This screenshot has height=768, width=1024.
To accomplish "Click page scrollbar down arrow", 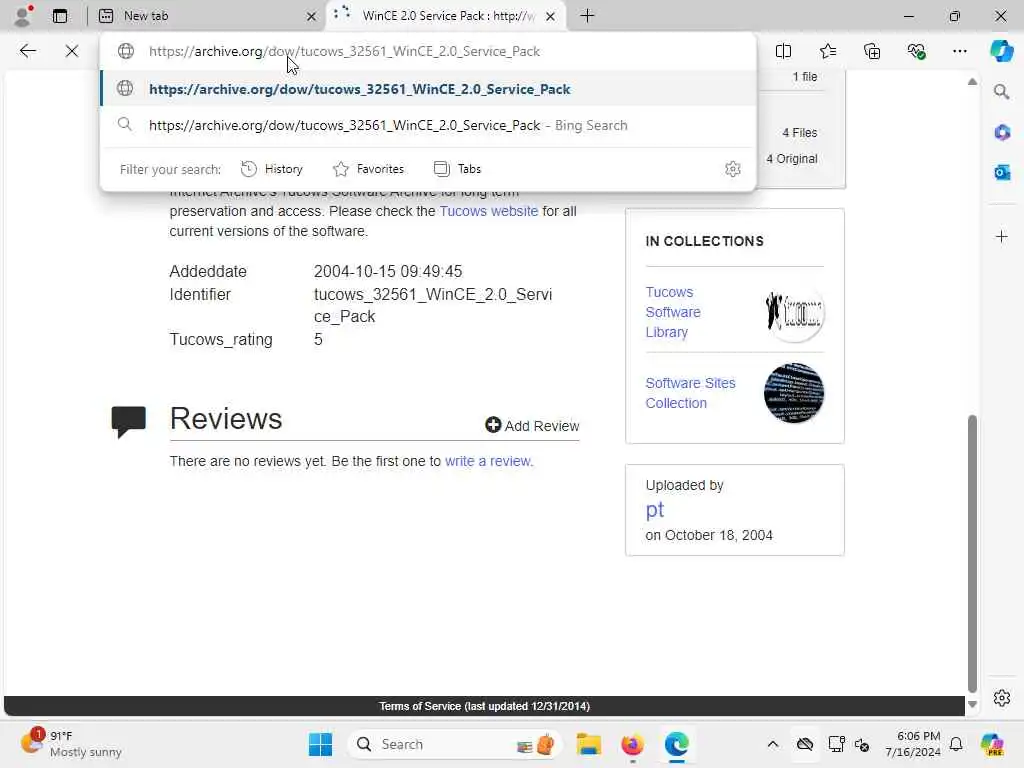I will pos(972,705).
